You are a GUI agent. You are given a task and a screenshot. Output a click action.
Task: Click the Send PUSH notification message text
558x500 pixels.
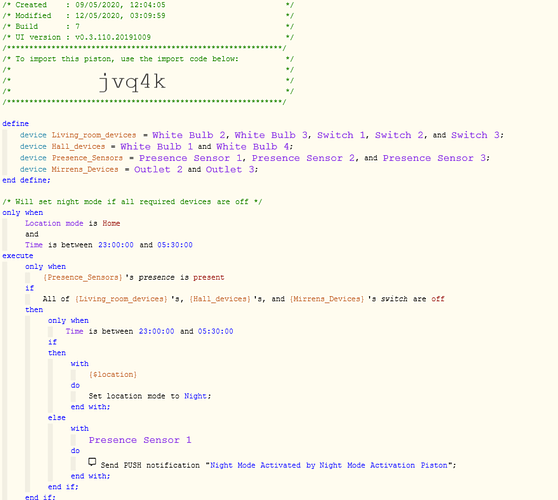pos(329,465)
